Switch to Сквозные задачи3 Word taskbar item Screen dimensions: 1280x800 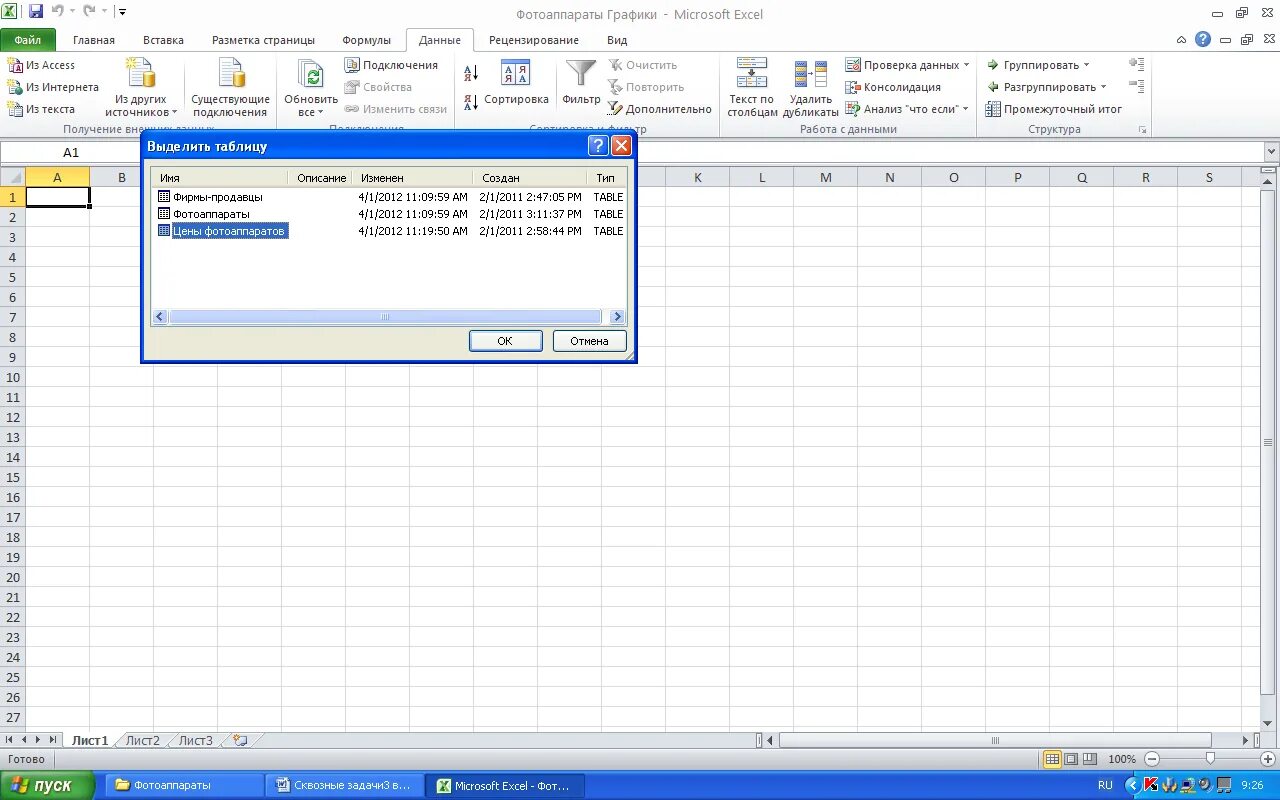tap(345, 786)
